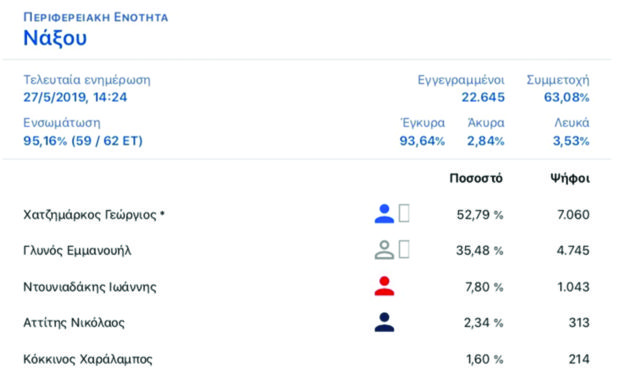Click the dark navy person icon beside Αττίτης
The width and height of the screenshot is (620, 377).
pyautogui.click(x=384, y=322)
